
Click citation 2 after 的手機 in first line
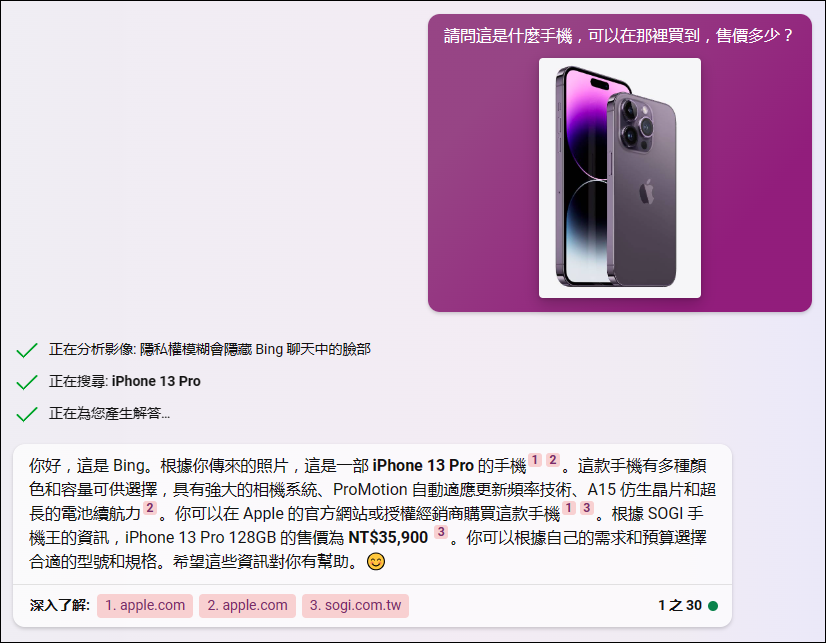tap(553, 460)
